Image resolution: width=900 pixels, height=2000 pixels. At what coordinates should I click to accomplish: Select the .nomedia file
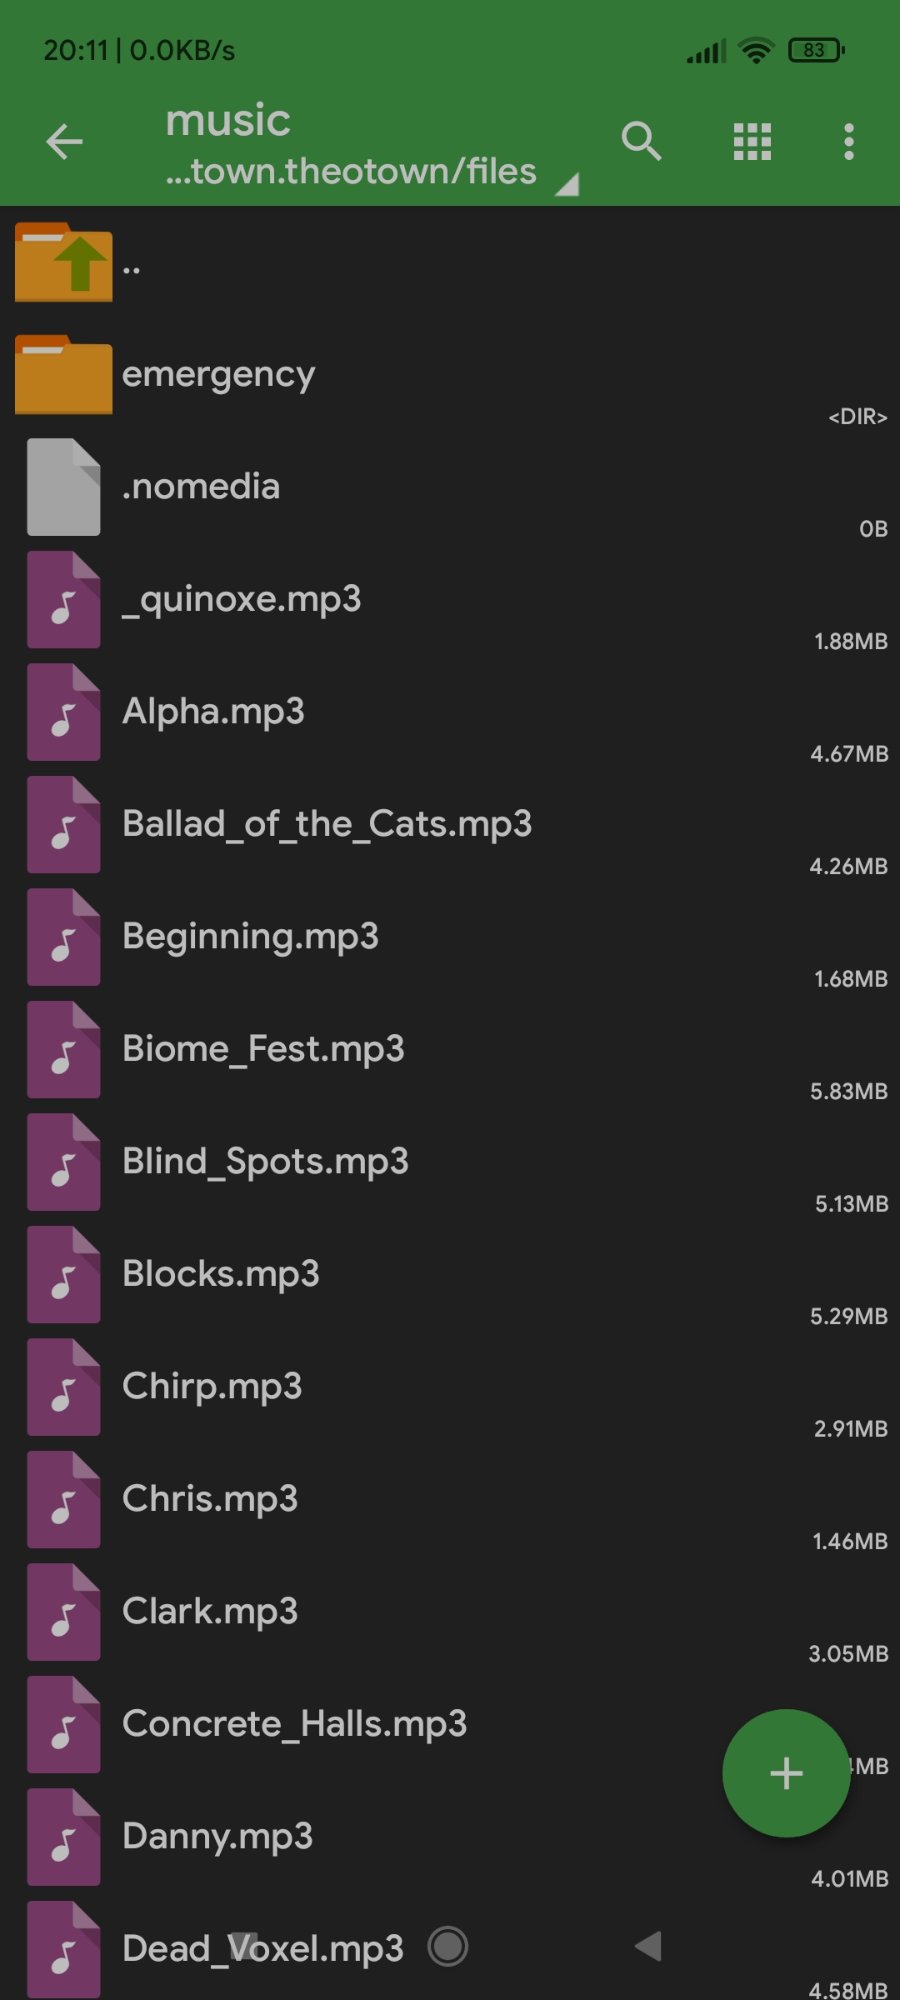(450, 487)
